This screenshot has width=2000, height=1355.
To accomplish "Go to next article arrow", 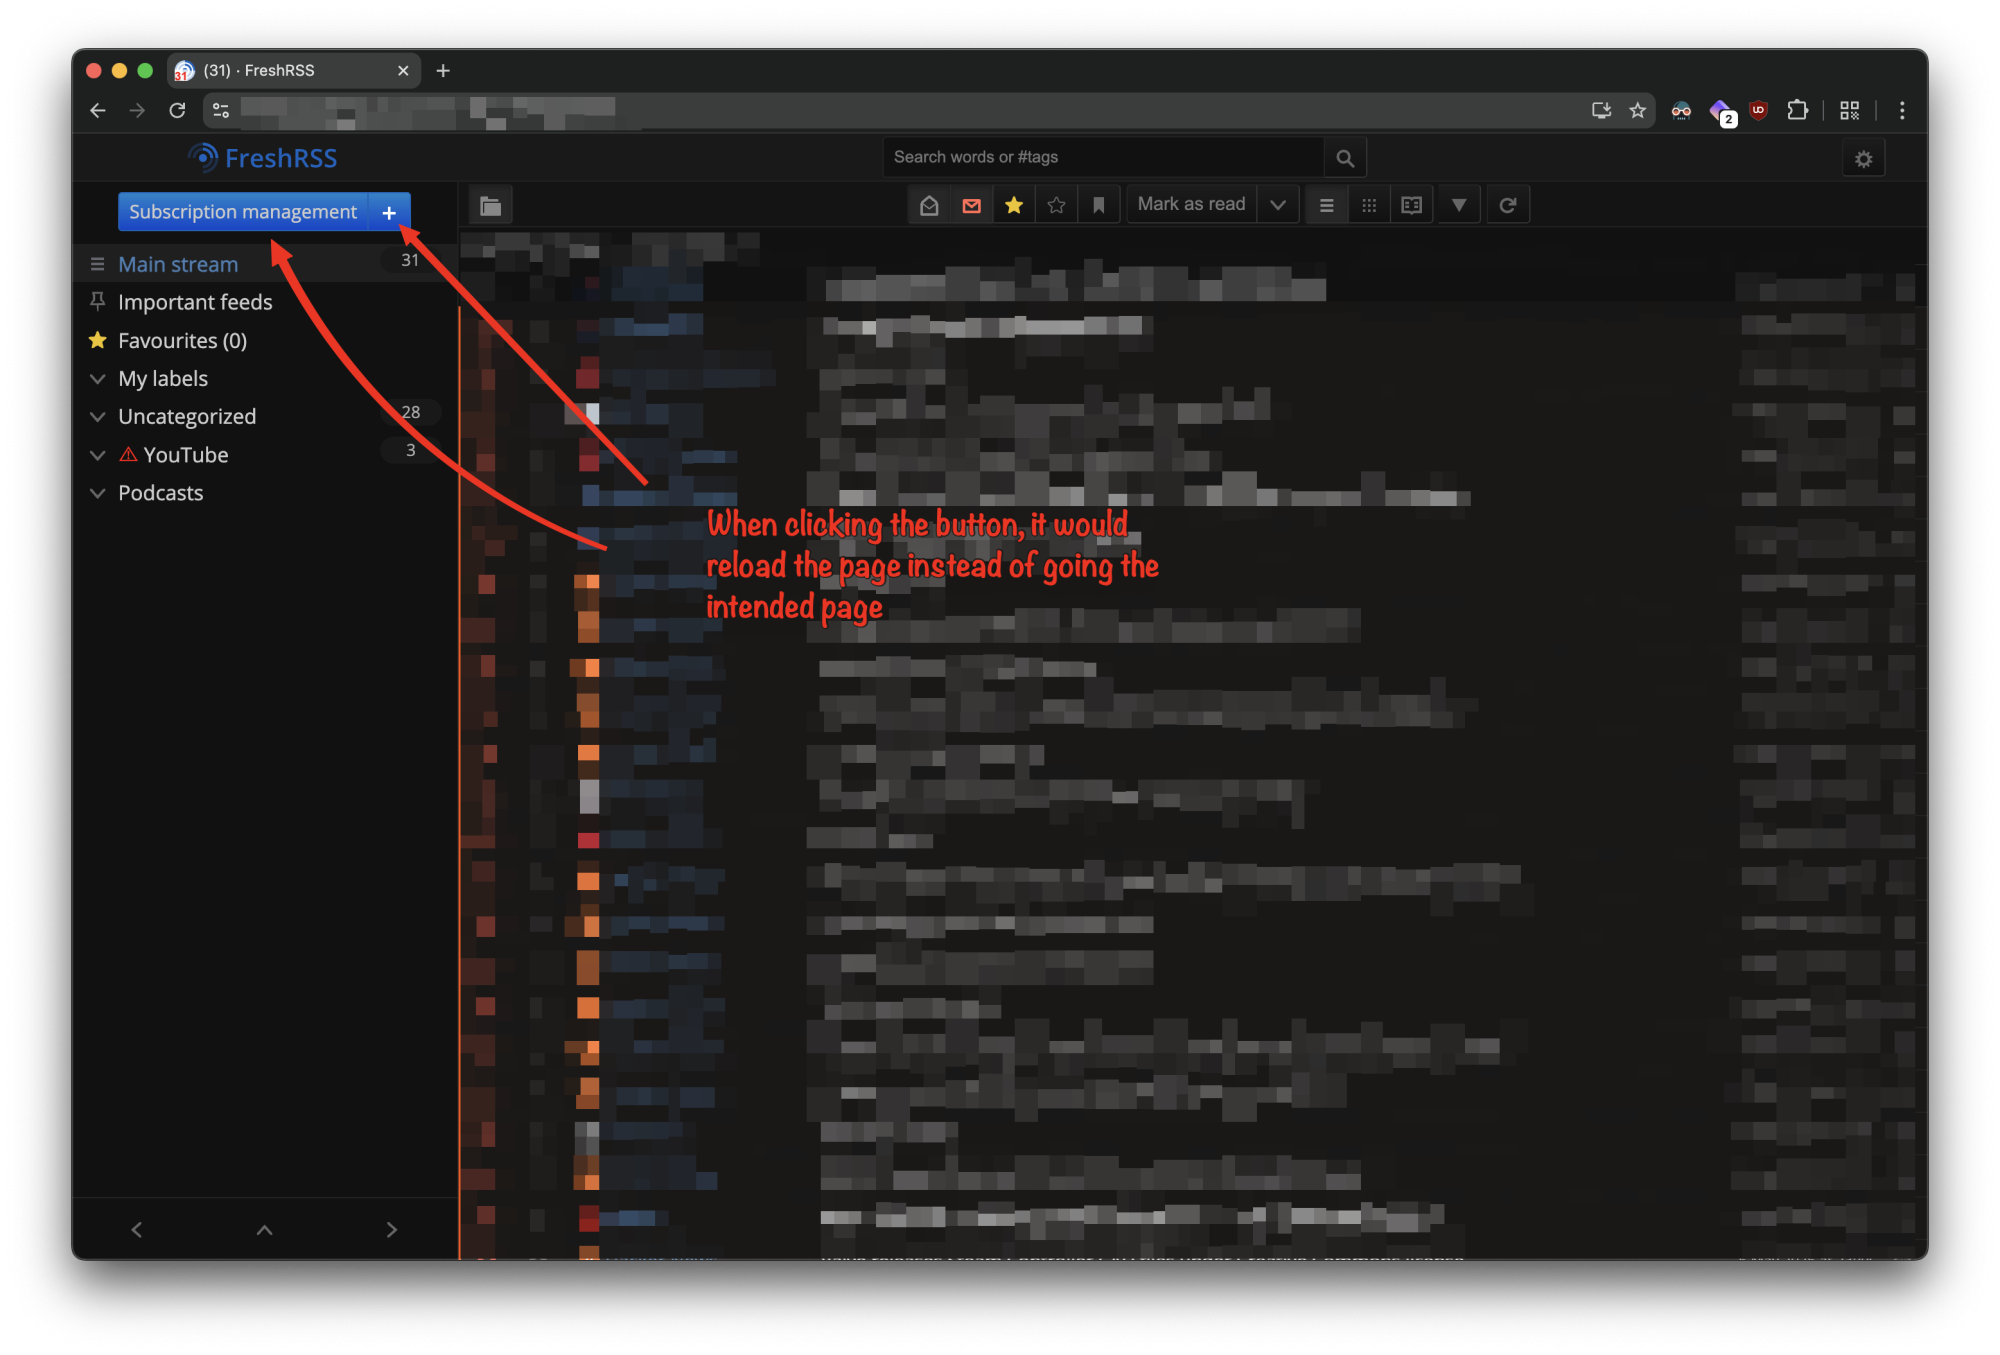I will tap(391, 1230).
